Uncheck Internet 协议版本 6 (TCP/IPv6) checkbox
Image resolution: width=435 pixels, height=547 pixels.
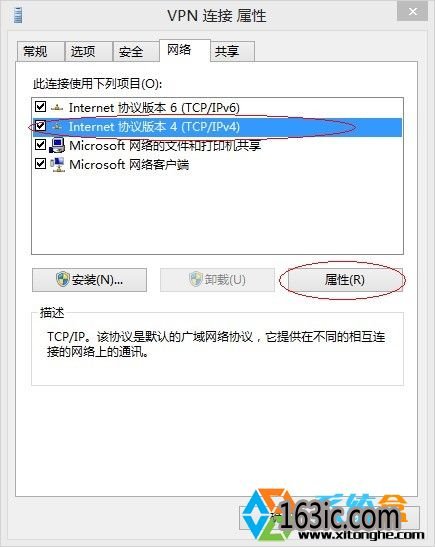tap(40, 106)
